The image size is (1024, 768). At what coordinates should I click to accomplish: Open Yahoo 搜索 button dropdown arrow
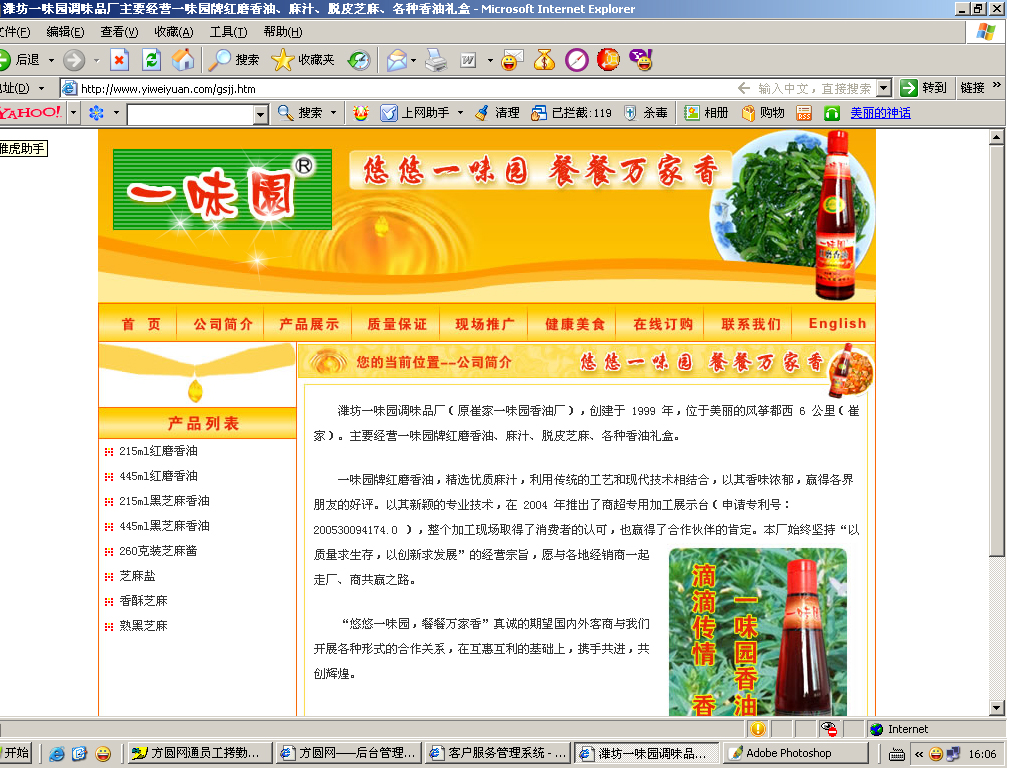point(334,113)
